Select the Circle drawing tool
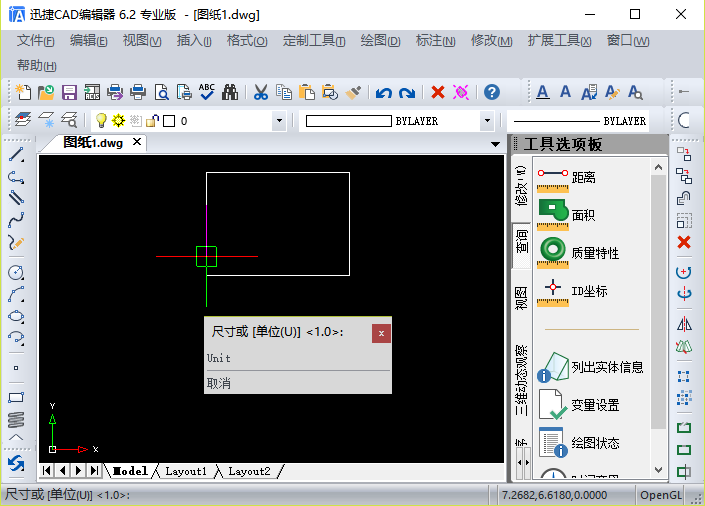This screenshot has width=705, height=506. point(16,272)
